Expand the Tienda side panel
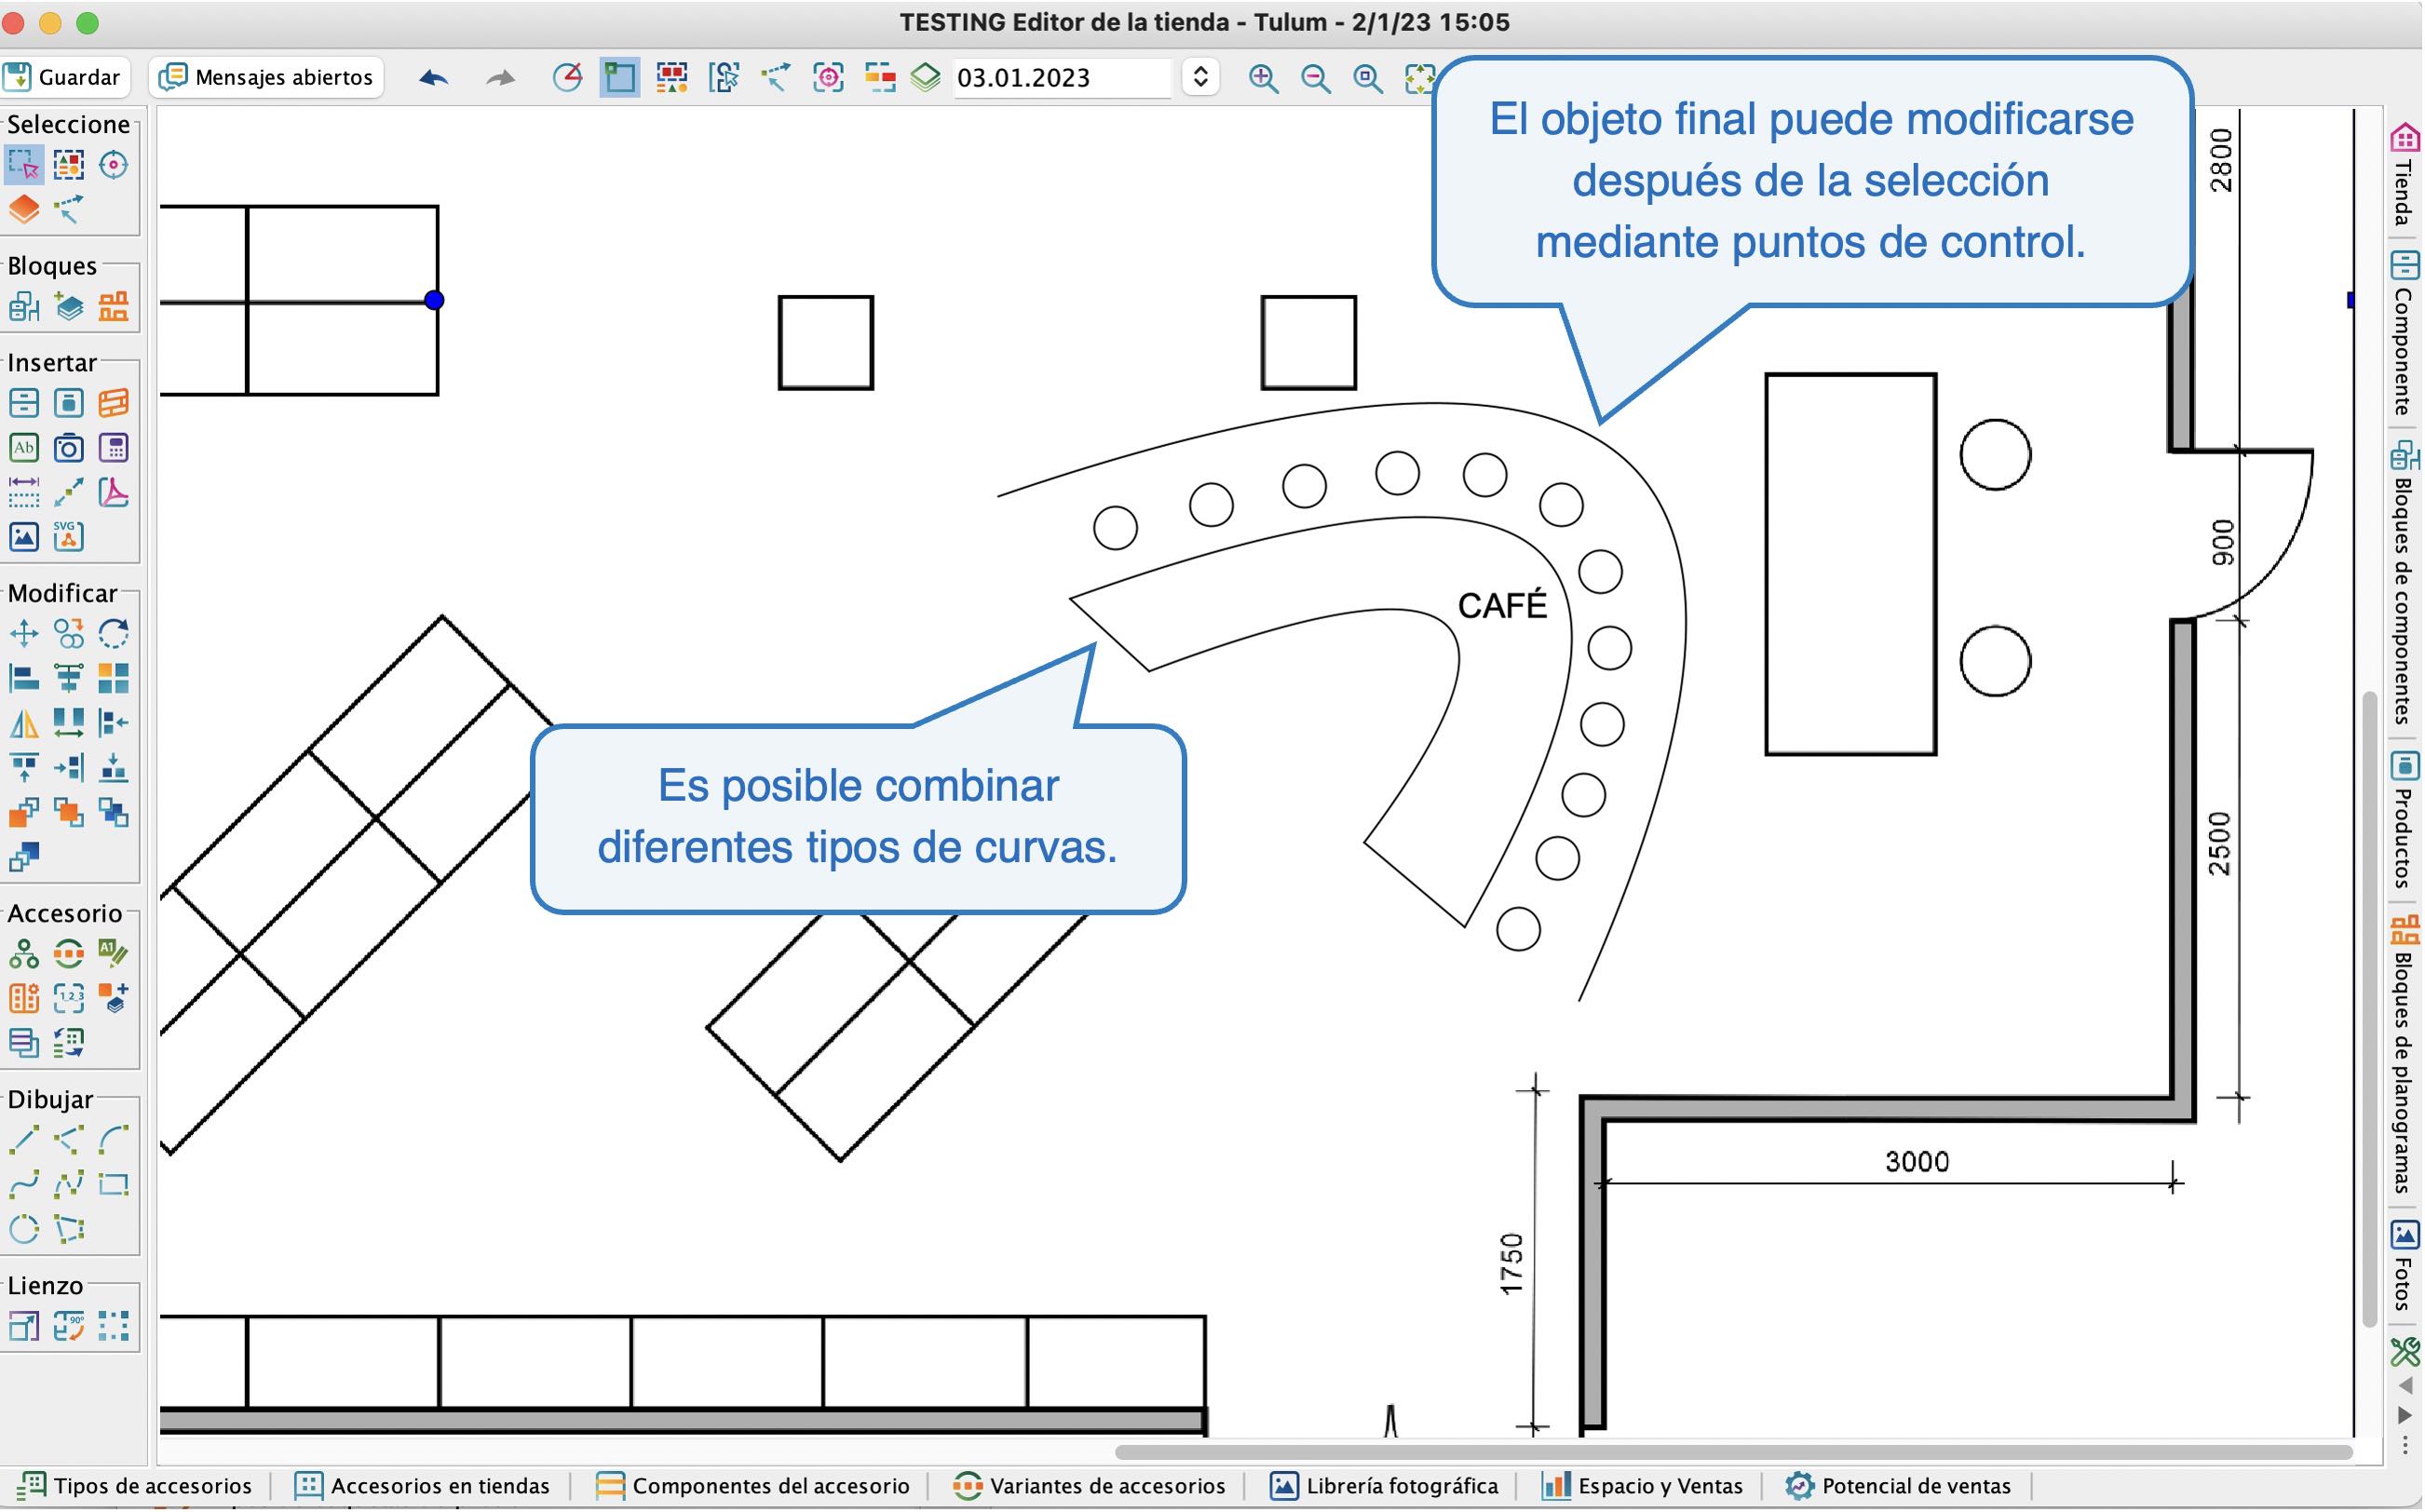This screenshot has height=1512, width=2425. coord(2405,174)
